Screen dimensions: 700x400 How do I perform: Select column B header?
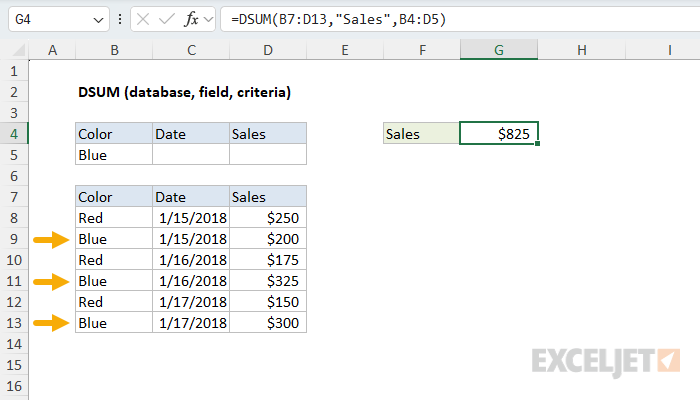[114, 50]
